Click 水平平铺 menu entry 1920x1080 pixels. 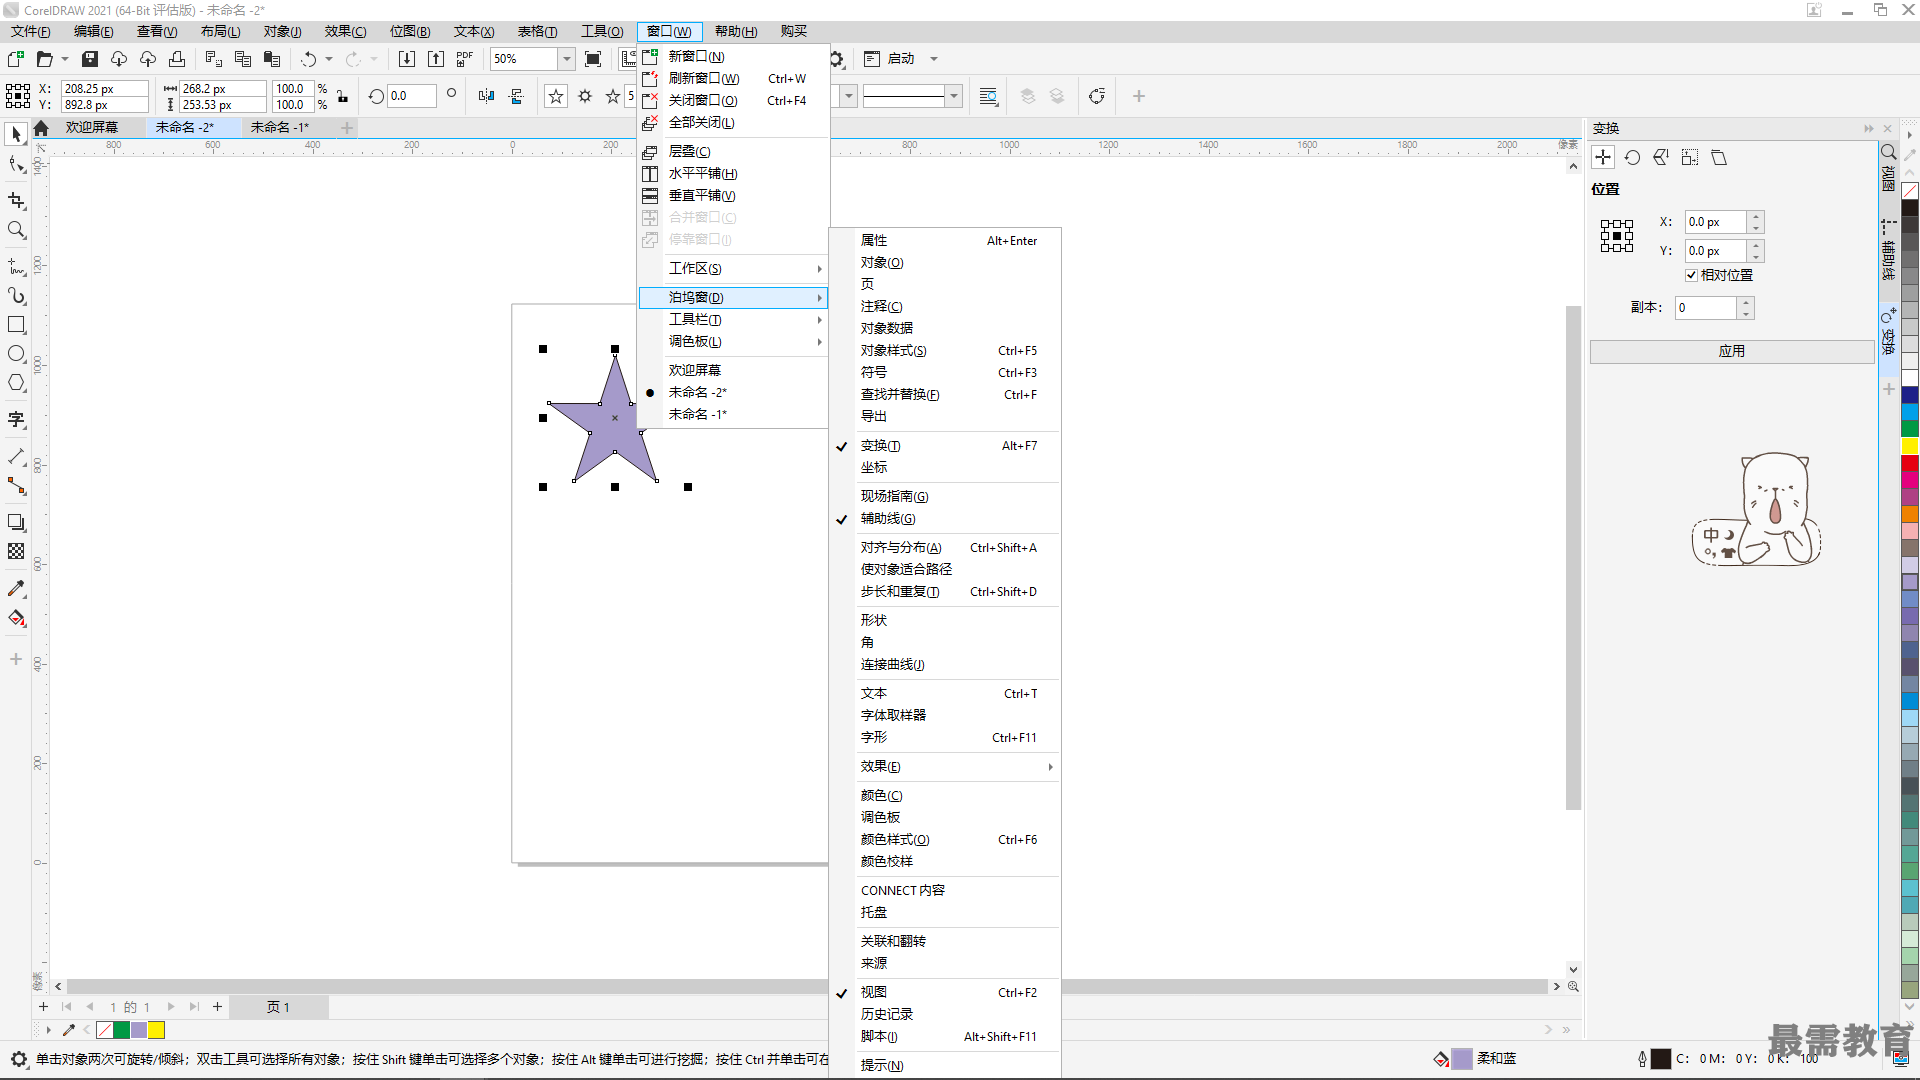tap(734, 174)
